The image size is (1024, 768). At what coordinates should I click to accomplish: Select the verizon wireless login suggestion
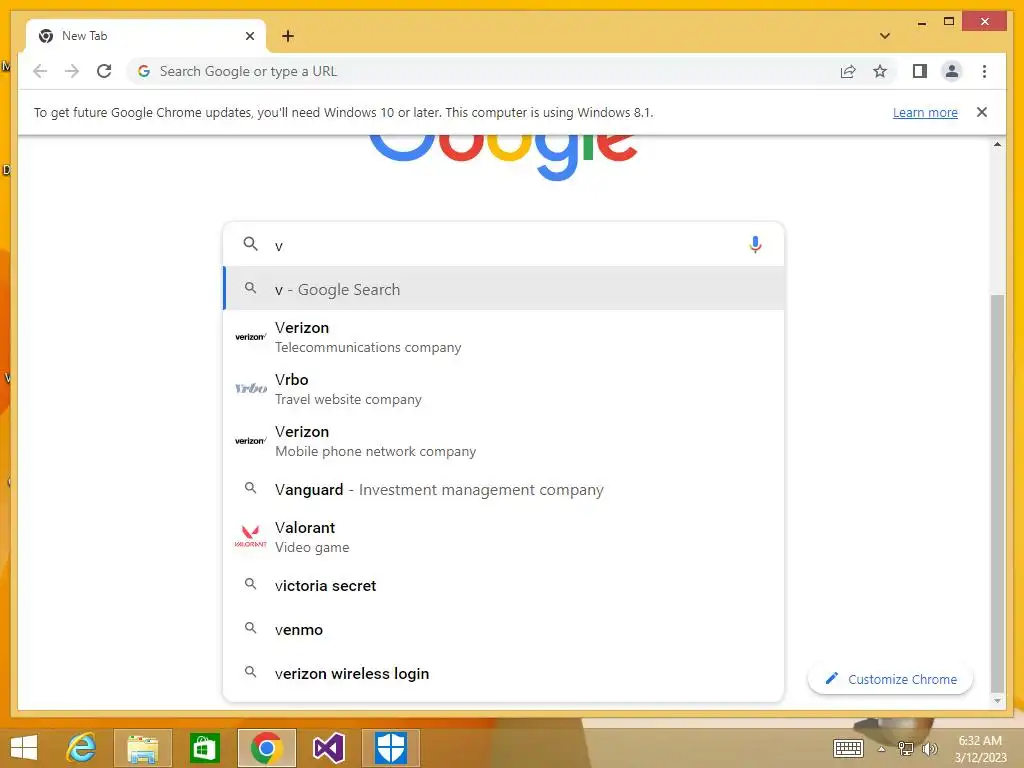pyautogui.click(x=504, y=673)
